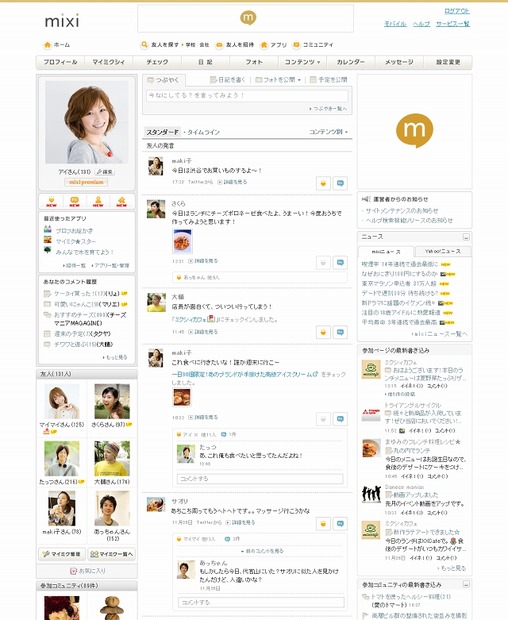
Task: Open new friend requests notification icon
Action: (98, 201)
